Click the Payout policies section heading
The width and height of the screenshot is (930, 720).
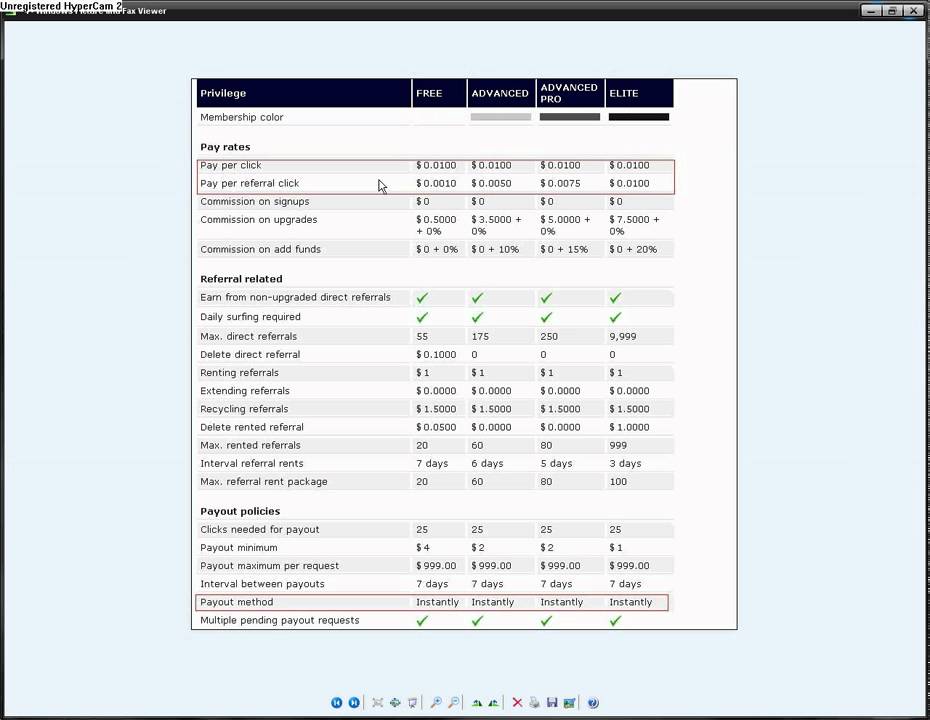(240, 511)
